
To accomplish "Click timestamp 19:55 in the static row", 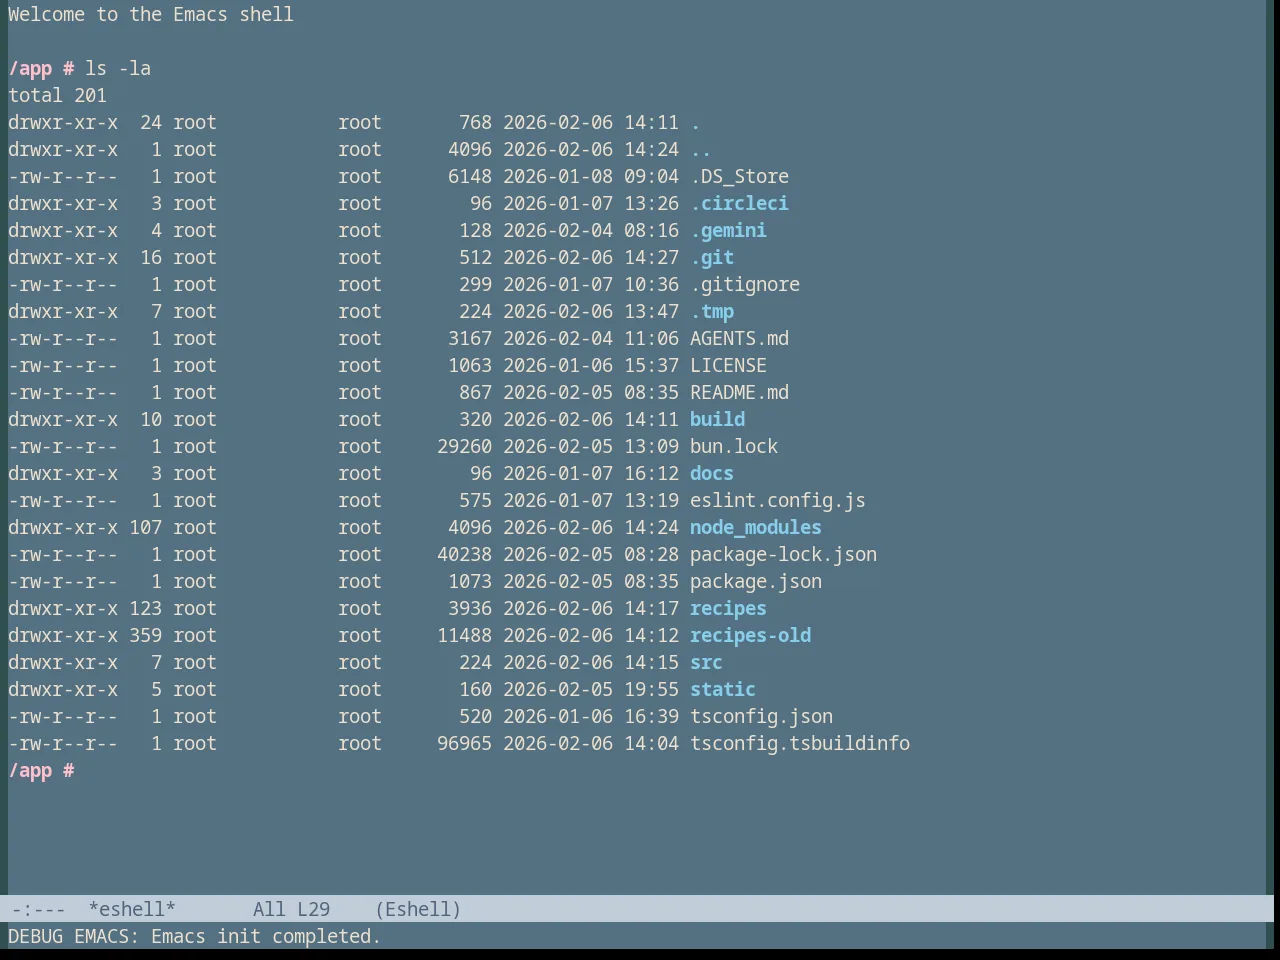I will tap(651, 689).
